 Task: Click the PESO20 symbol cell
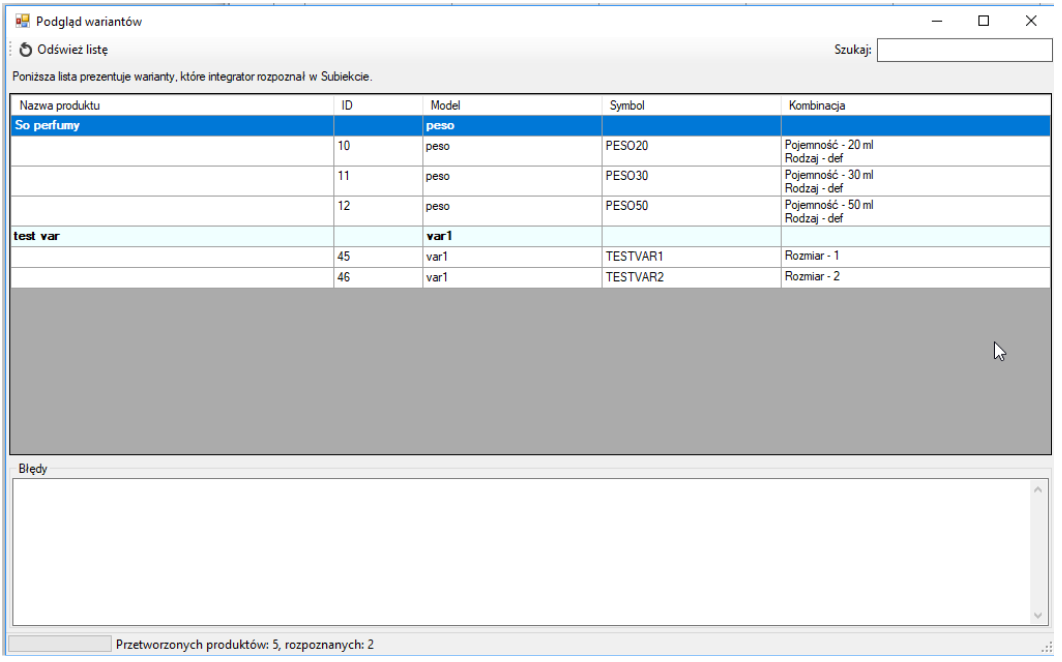coord(692,151)
